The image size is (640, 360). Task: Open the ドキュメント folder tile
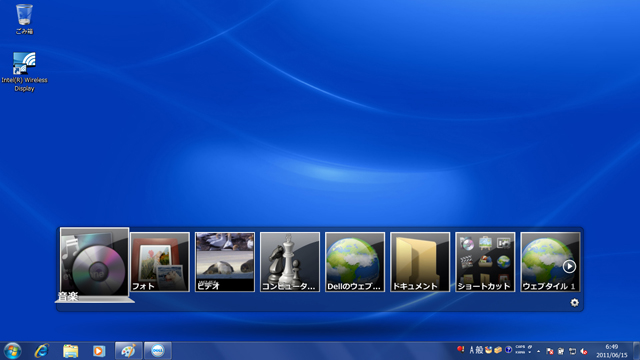click(420, 262)
